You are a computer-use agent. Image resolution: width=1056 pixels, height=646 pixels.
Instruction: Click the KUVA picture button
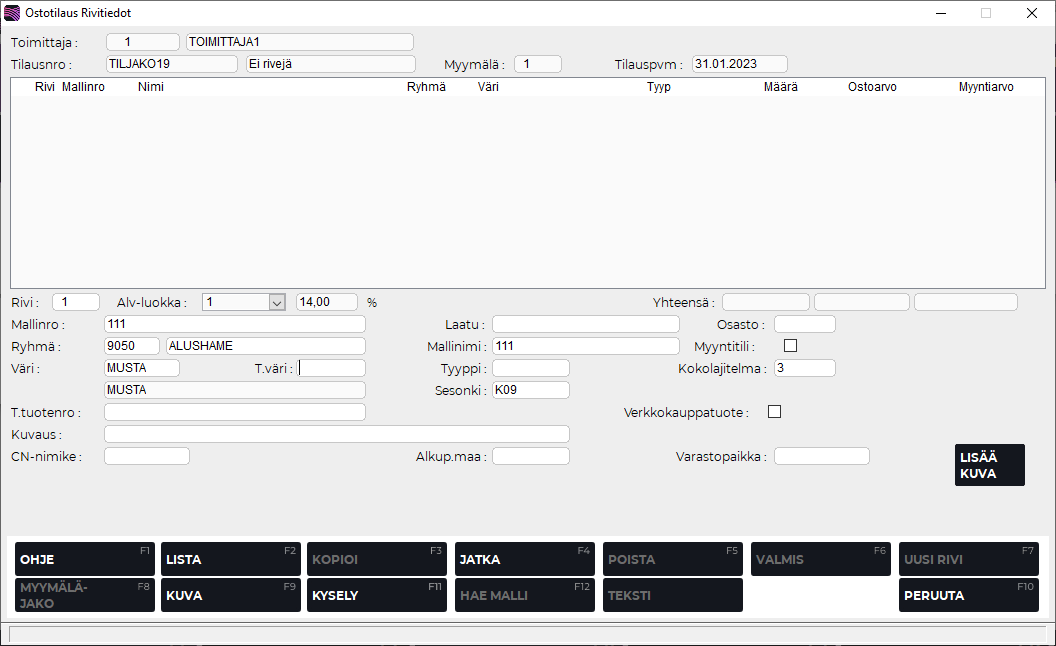tap(230, 595)
